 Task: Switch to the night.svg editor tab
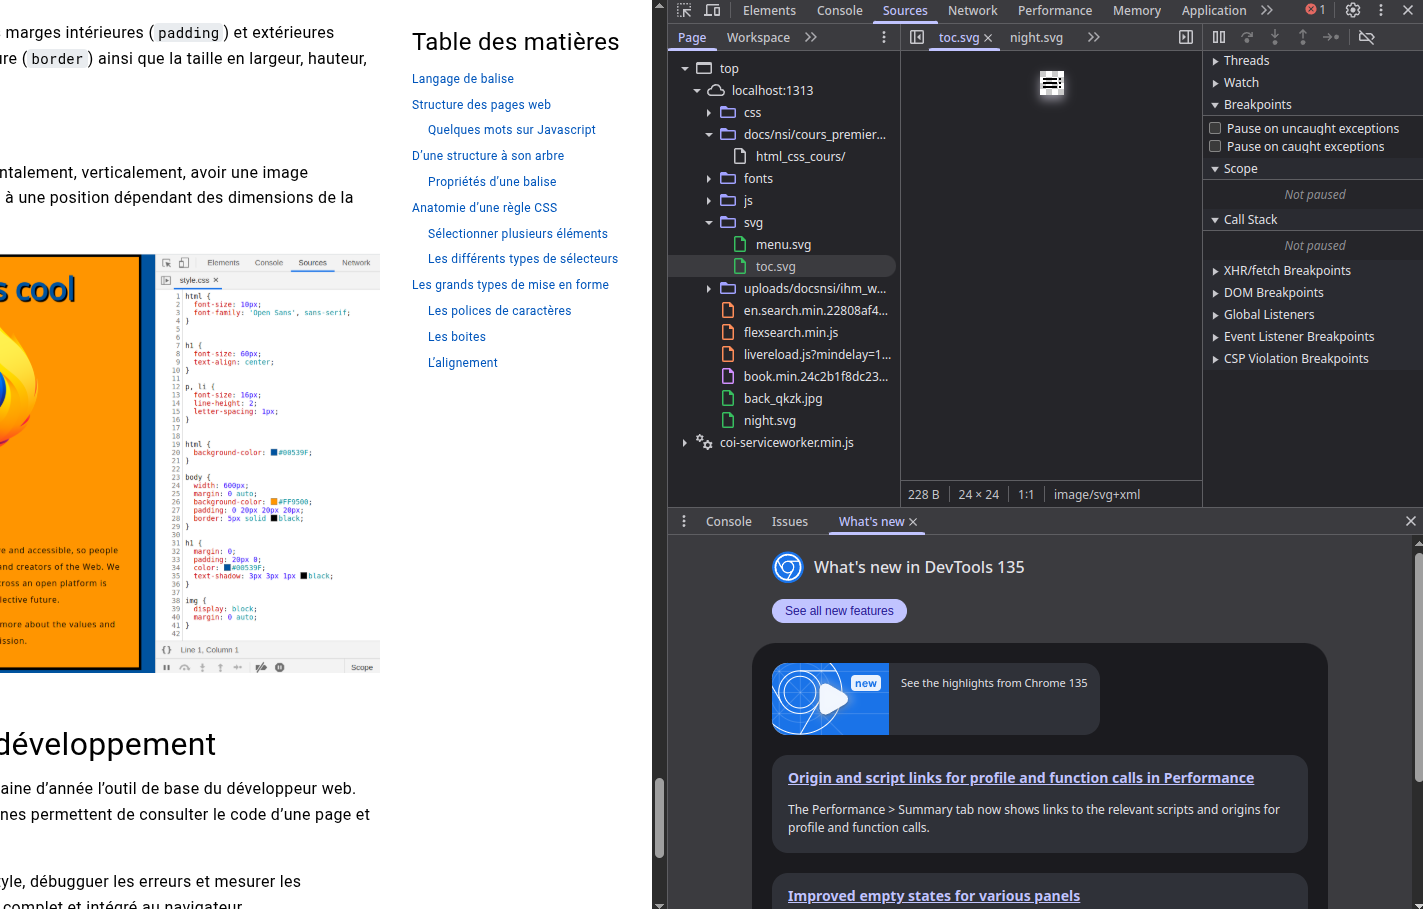1036,37
